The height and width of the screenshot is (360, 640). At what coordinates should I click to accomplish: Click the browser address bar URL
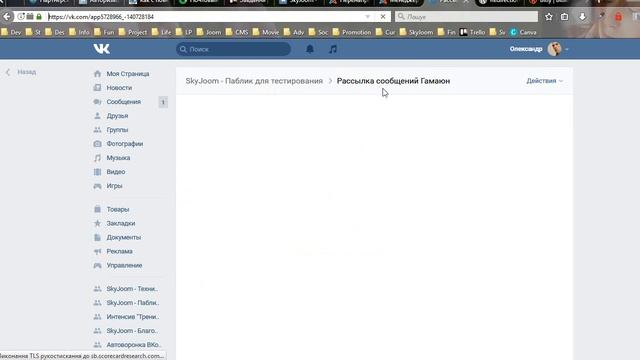point(101,17)
